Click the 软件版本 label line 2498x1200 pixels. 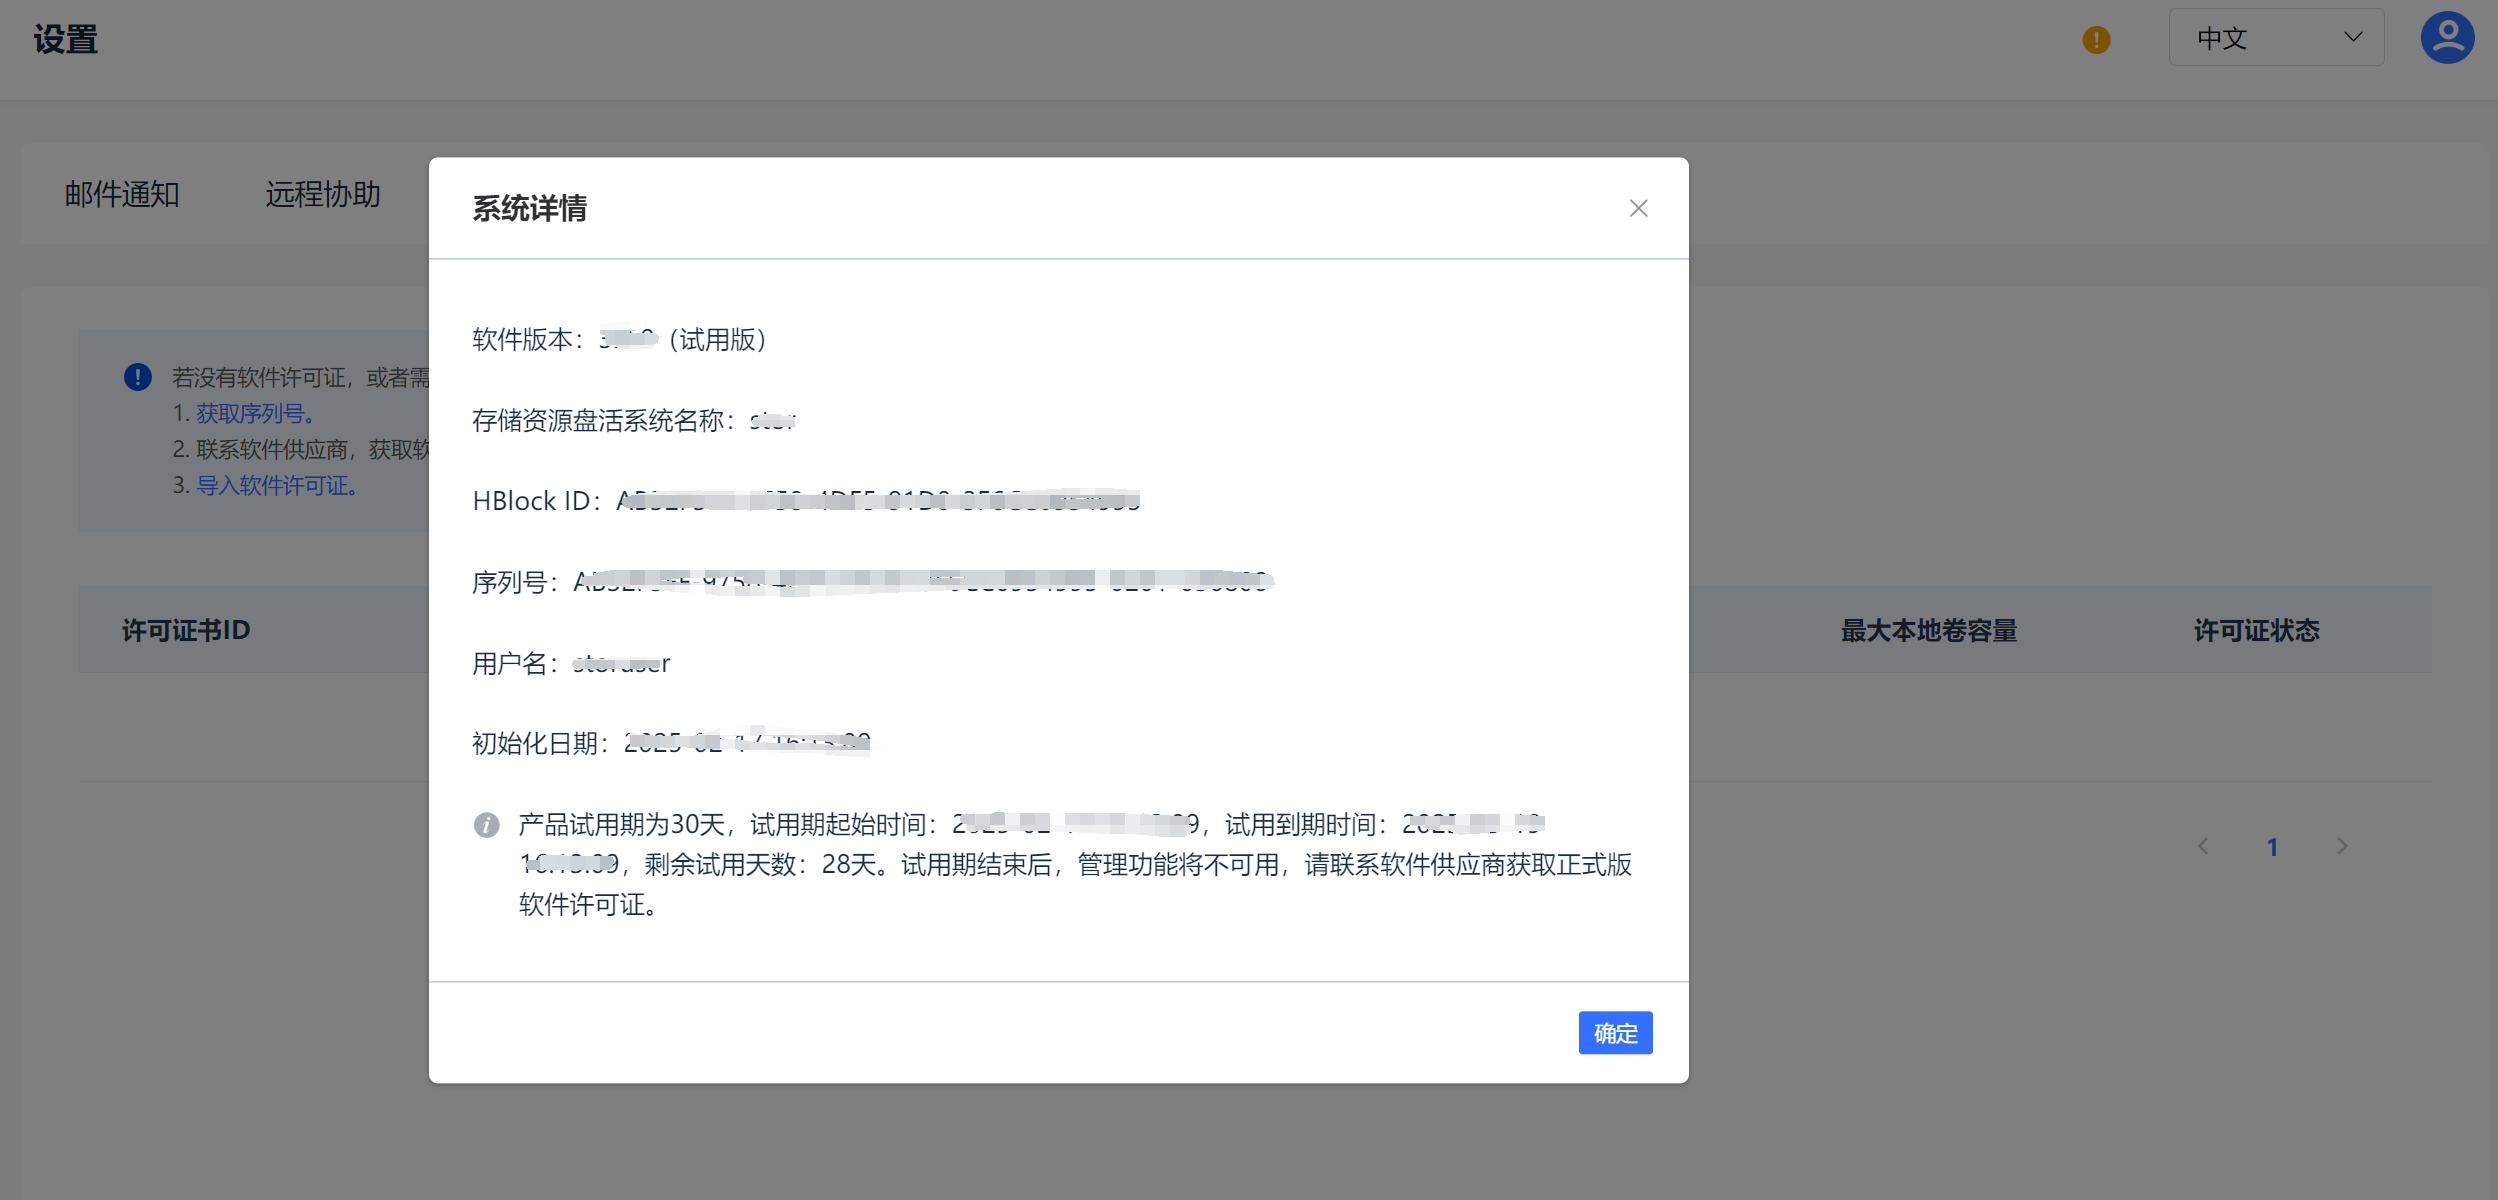pos(620,340)
